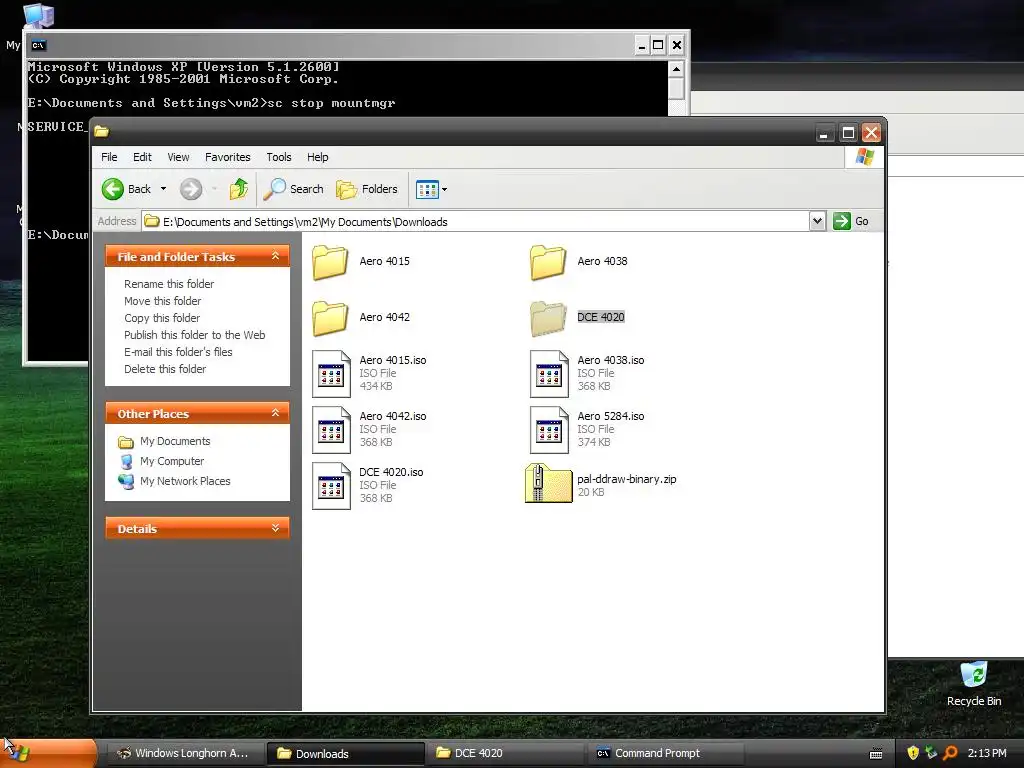Click the magnifier search tray icon
The width and height of the screenshot is (1024, 768).
click(950, 753)
